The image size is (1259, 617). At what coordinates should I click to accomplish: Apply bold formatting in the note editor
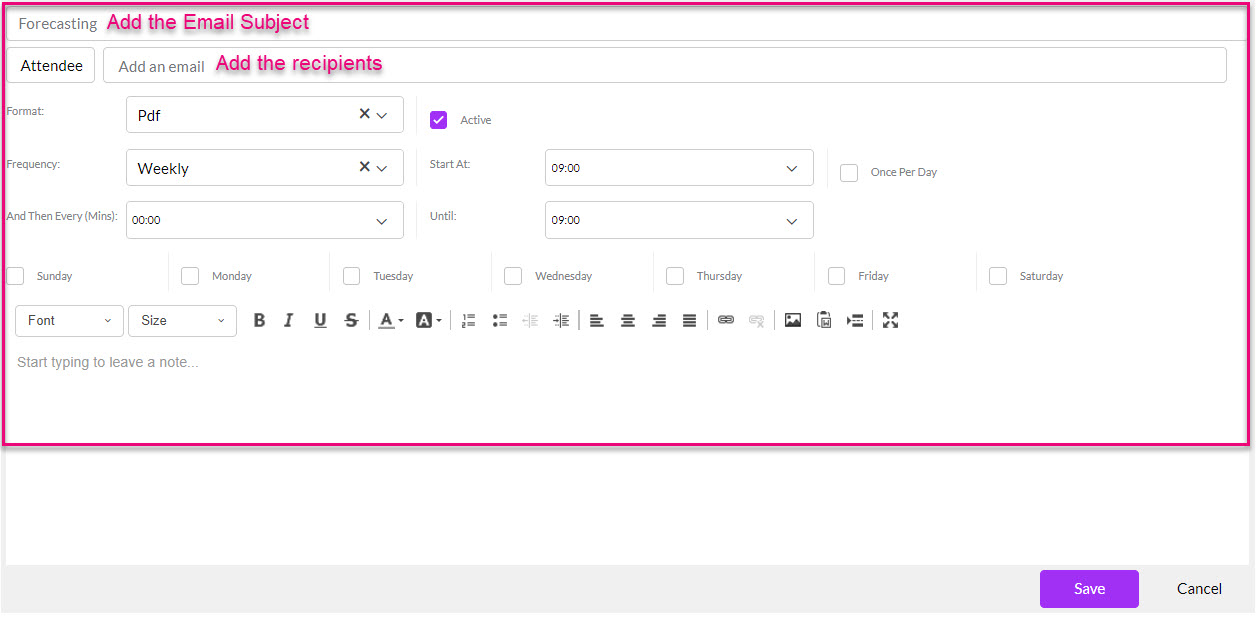click(259, 320)
